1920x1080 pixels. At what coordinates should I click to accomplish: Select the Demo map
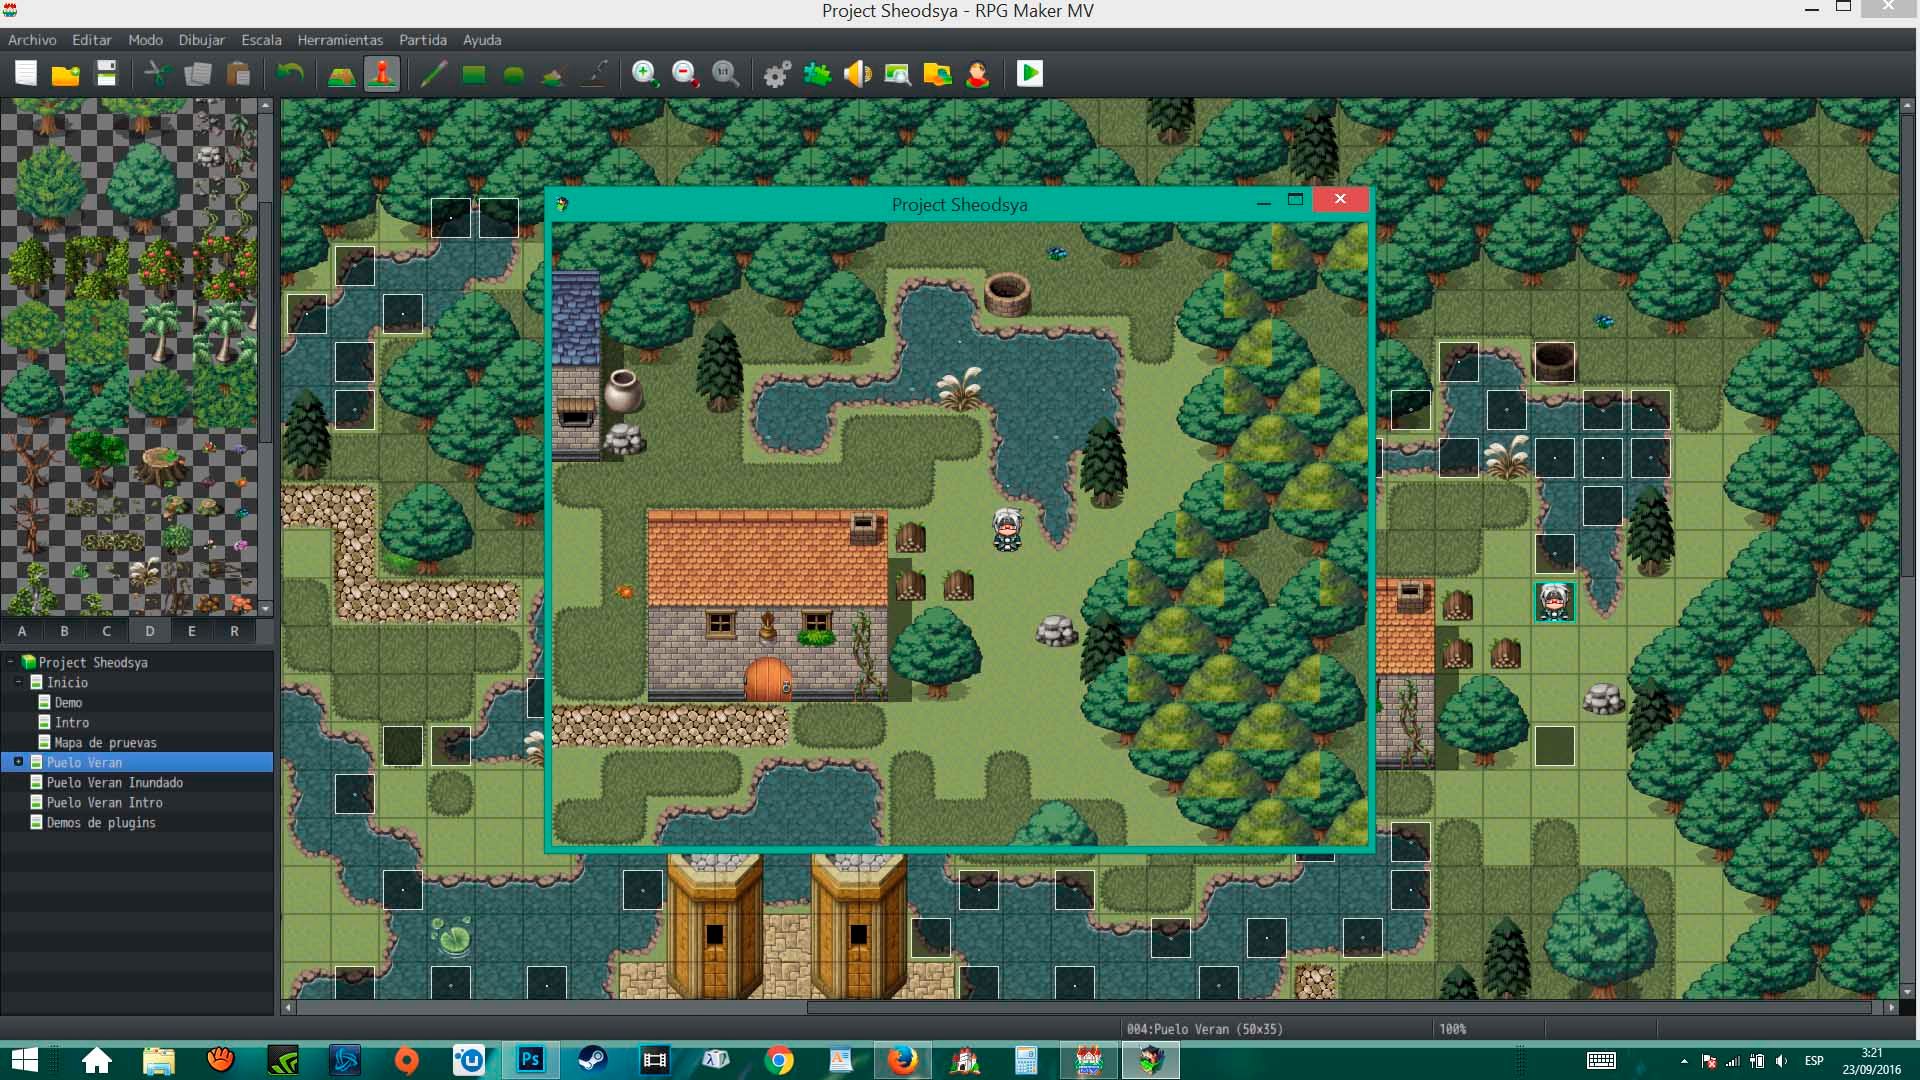(x=68, y=702)
